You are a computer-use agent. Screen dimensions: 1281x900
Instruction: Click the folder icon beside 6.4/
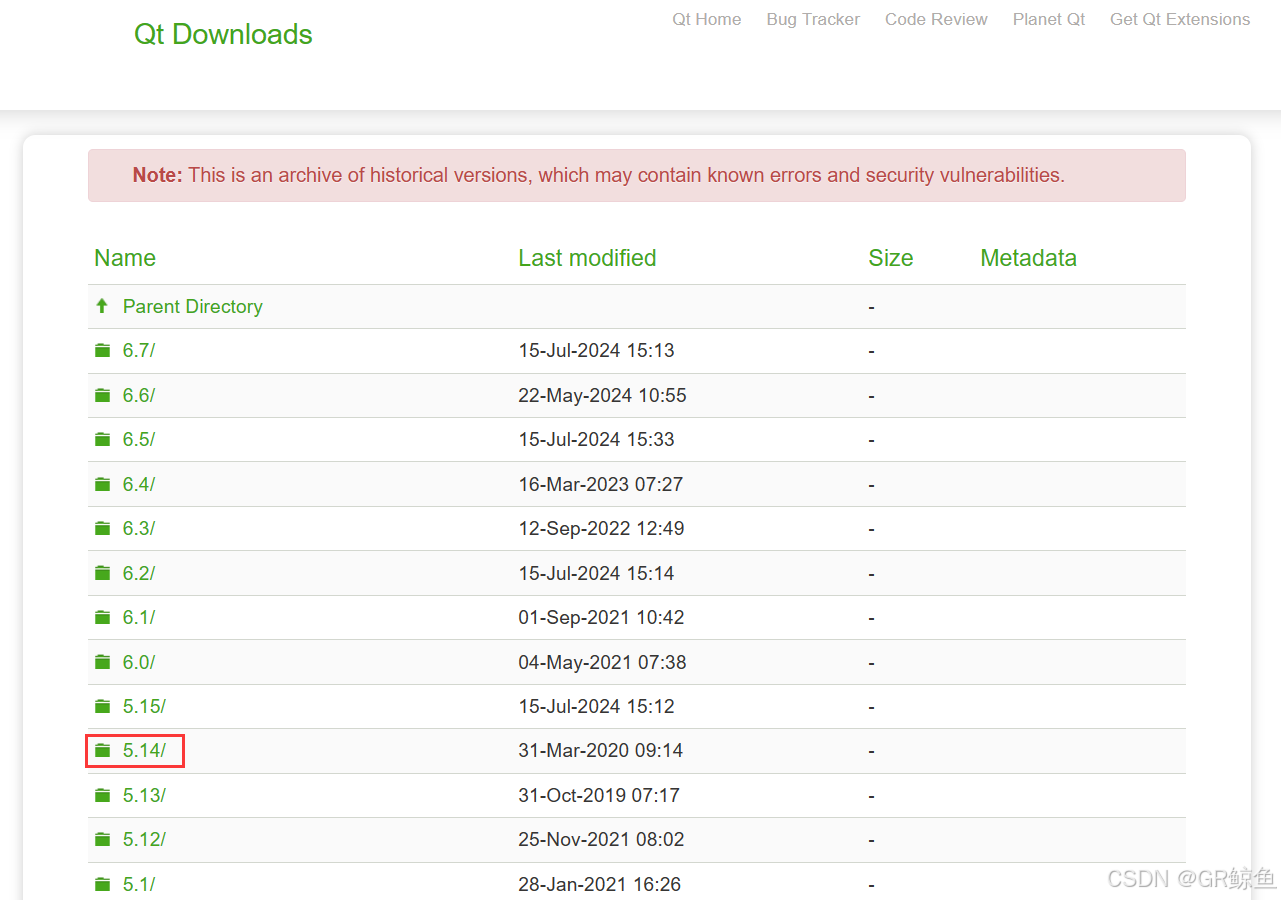point(102,484)
